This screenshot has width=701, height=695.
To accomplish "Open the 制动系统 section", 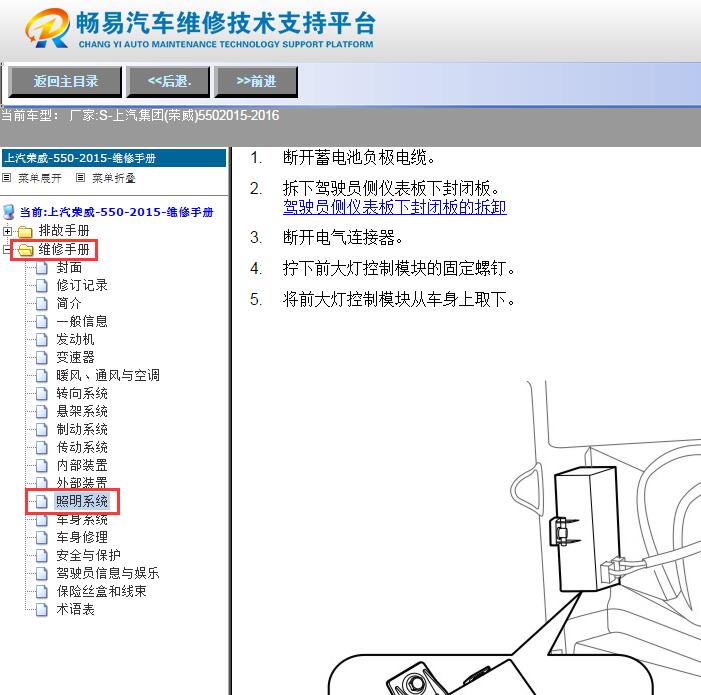I will [x=82, y=429].
